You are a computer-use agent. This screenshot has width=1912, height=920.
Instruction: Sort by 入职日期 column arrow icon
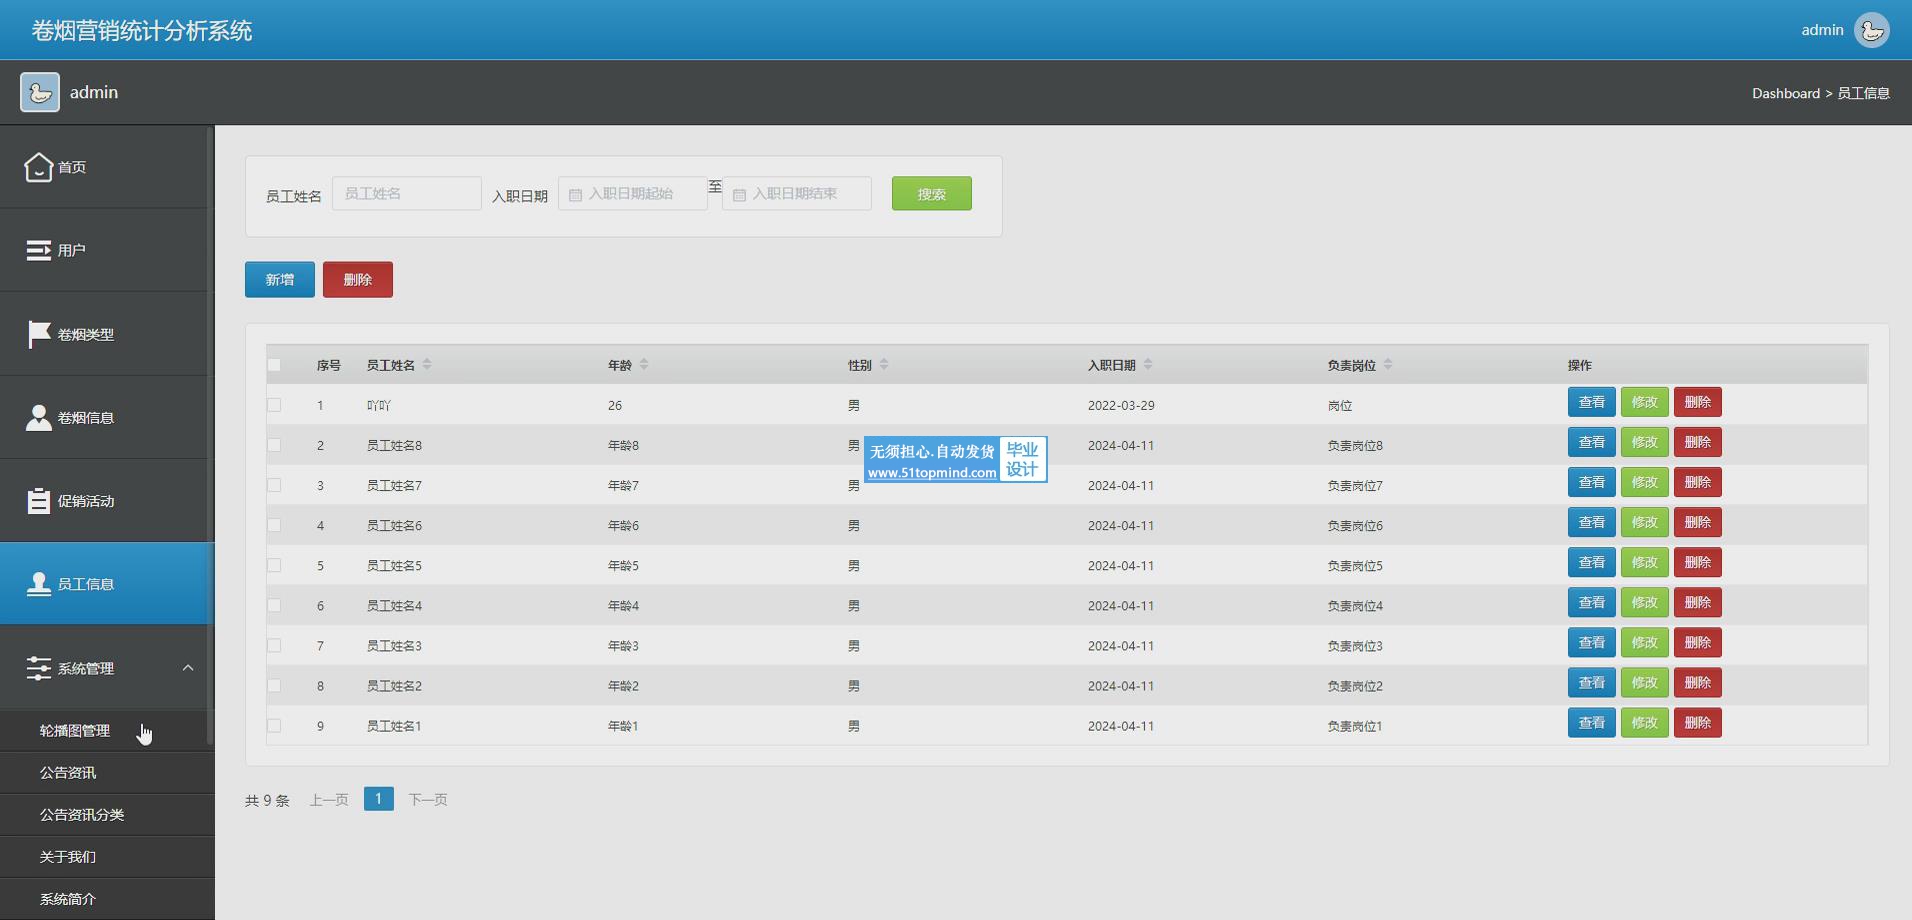(x=1148, y=364)
